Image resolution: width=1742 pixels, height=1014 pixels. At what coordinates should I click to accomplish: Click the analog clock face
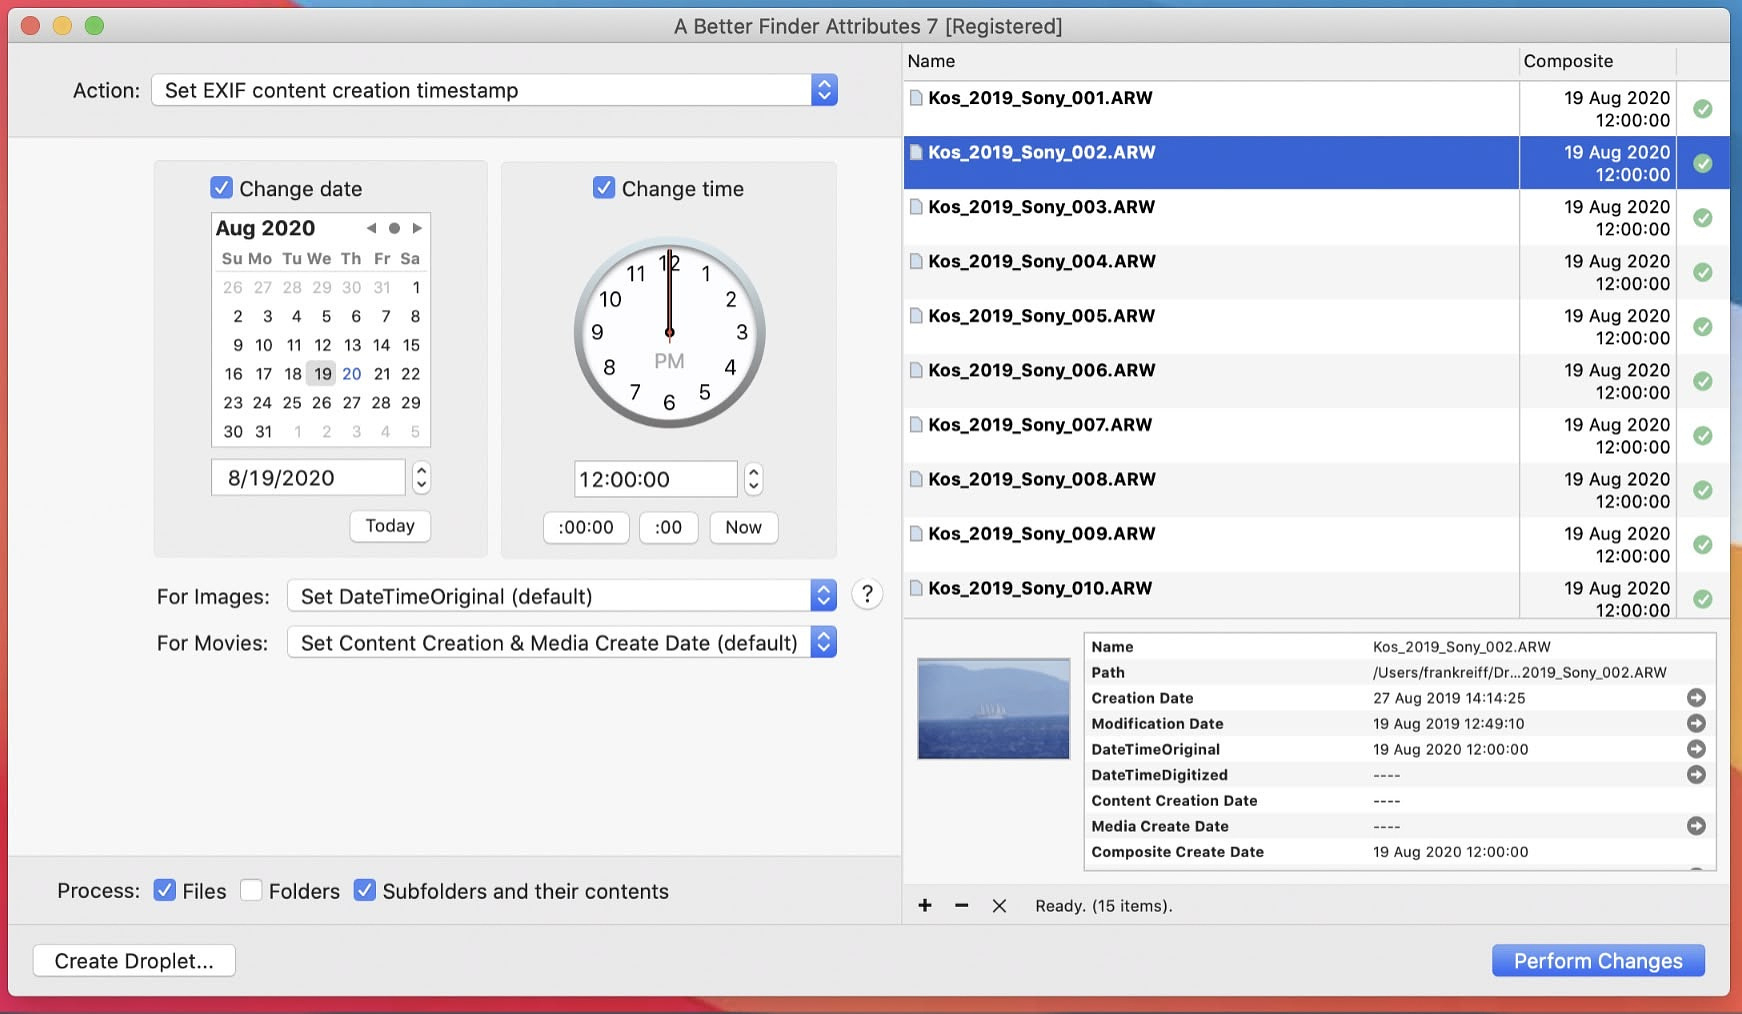[669, 333]
